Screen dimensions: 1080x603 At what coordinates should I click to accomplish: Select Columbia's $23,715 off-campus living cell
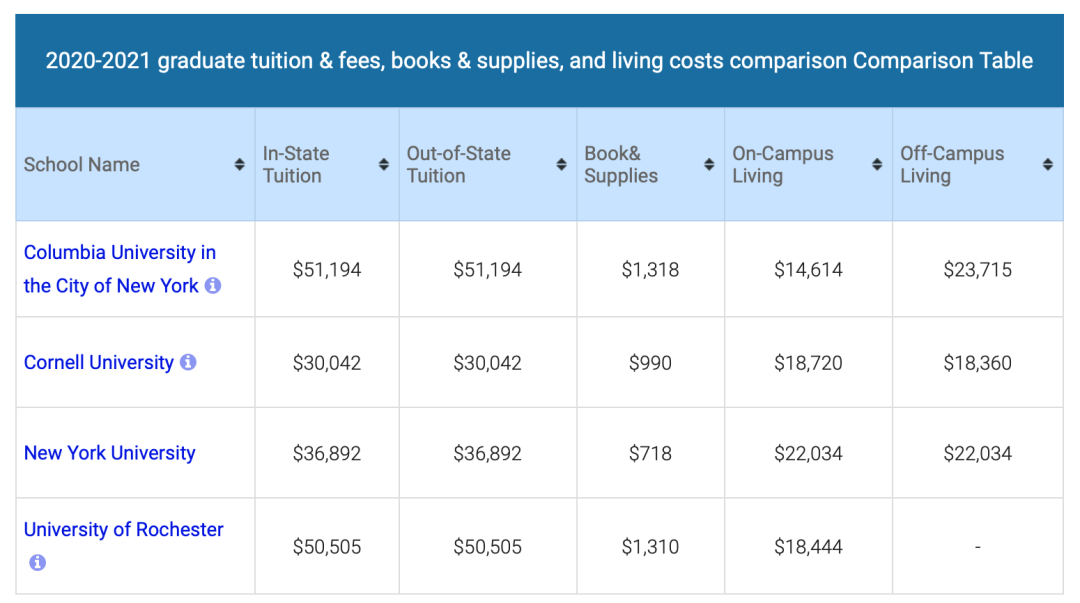click(977, 269)
